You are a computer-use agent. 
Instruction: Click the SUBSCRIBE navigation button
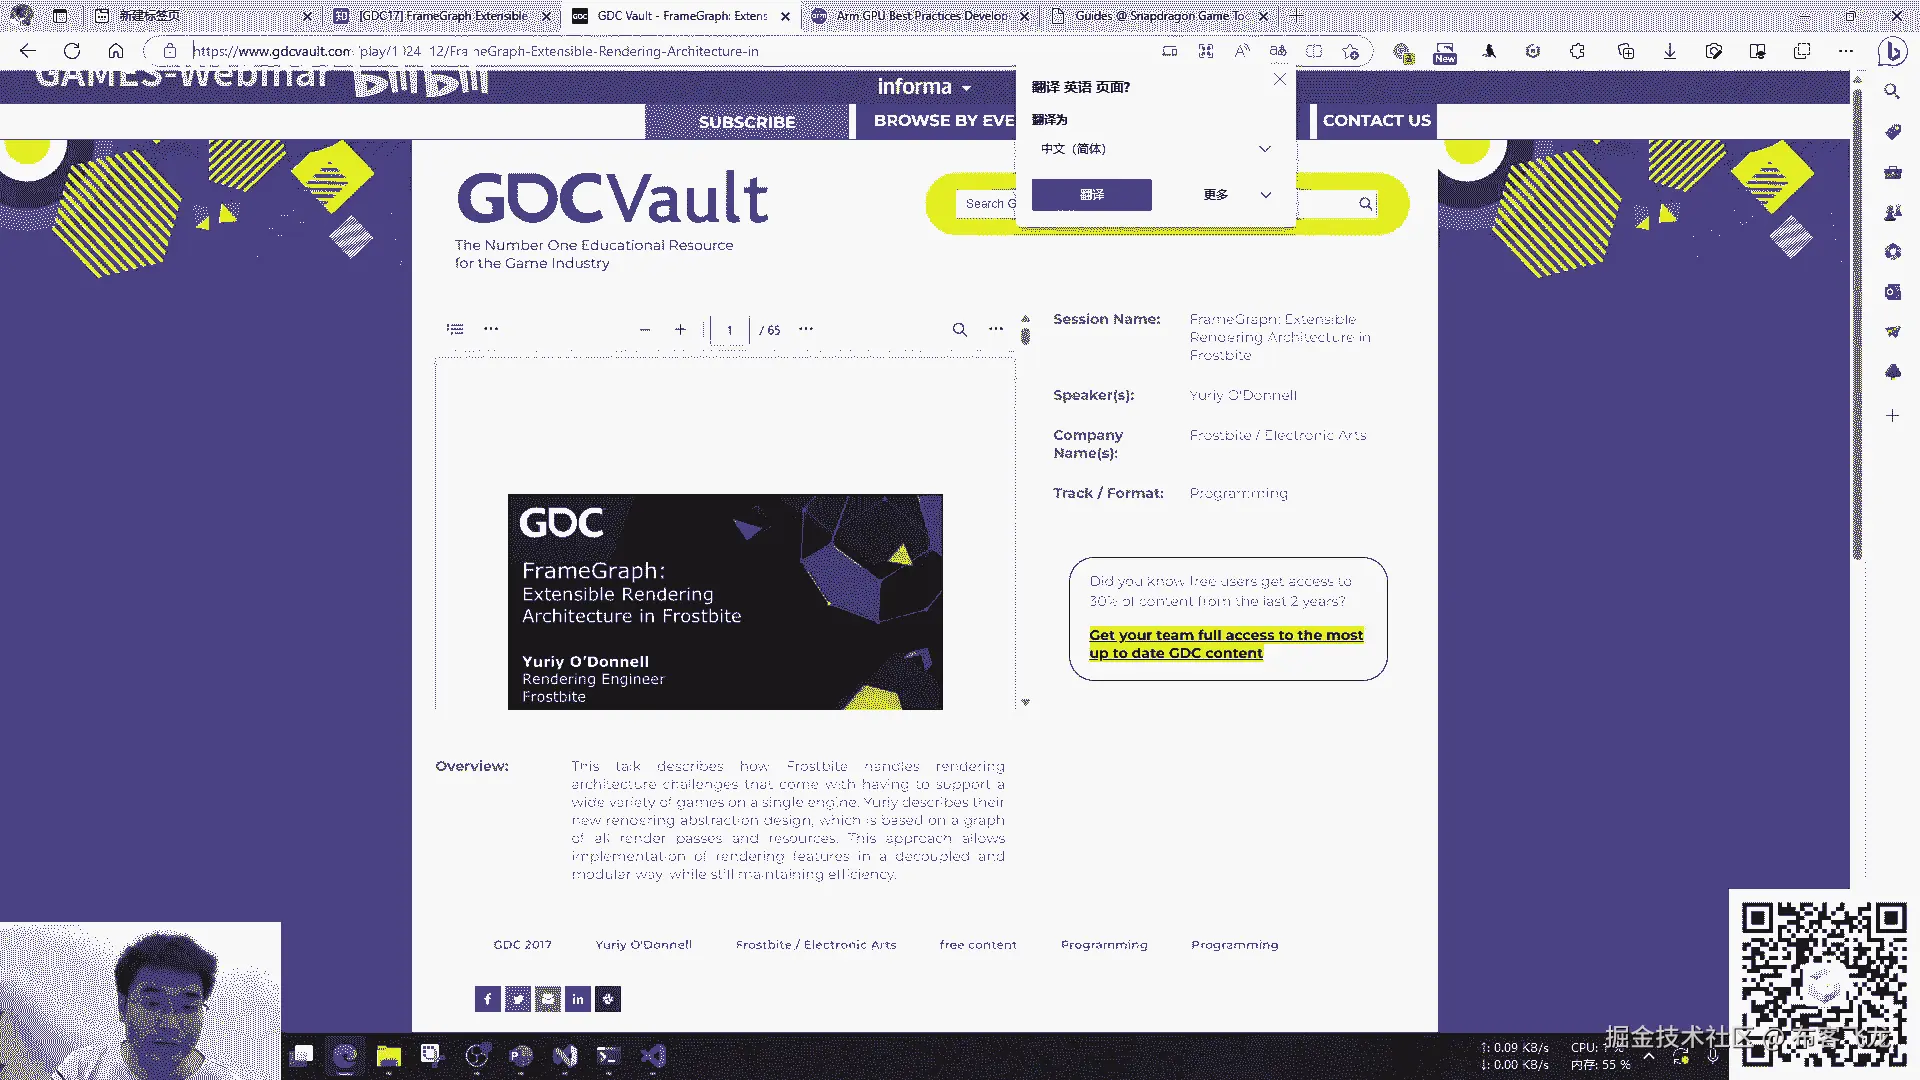747,122
